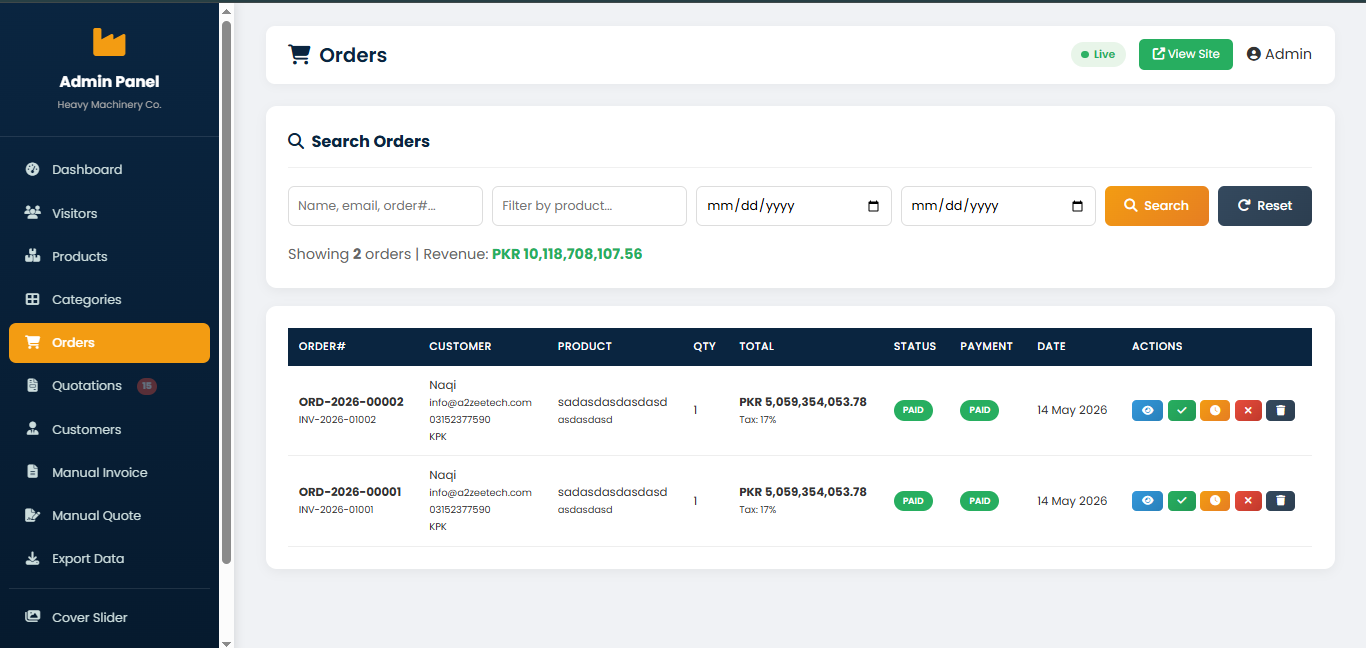Mark order ORD-2026-00002 complete with green checkmark

point(1182,410)
